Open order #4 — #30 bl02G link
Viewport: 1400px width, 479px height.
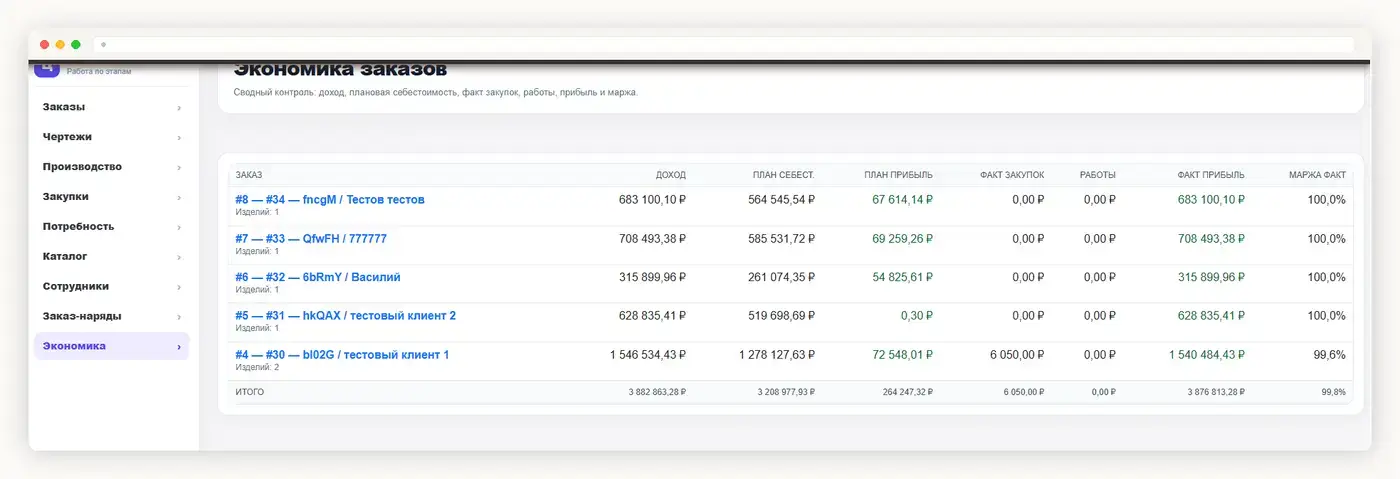pyautogui.click(x=342, y=355)
